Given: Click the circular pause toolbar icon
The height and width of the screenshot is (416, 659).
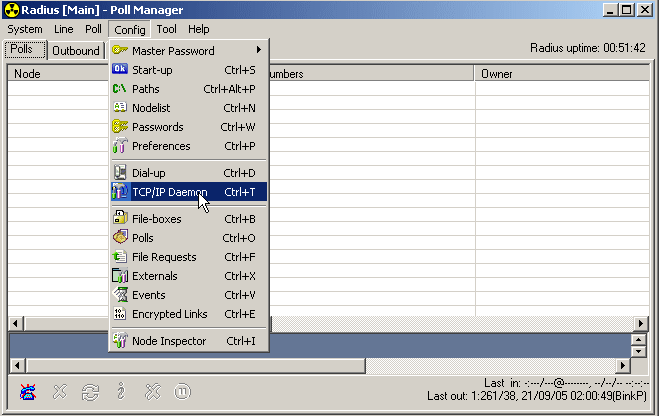Looking at the screenshot, I should tap(182, 392).
